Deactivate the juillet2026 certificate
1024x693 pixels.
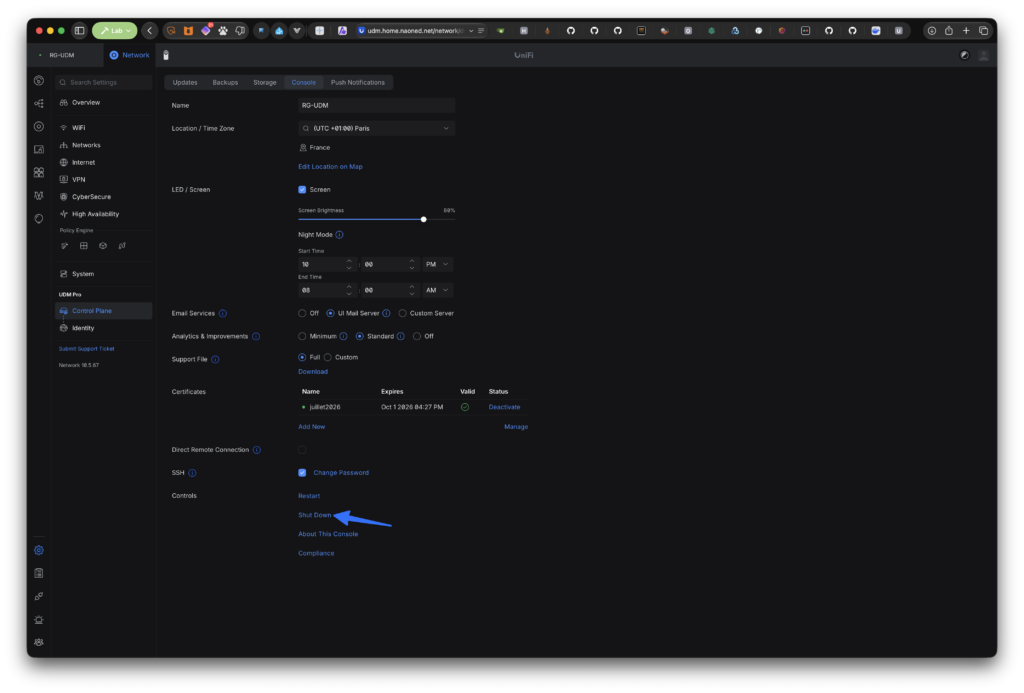click(504, 407)
